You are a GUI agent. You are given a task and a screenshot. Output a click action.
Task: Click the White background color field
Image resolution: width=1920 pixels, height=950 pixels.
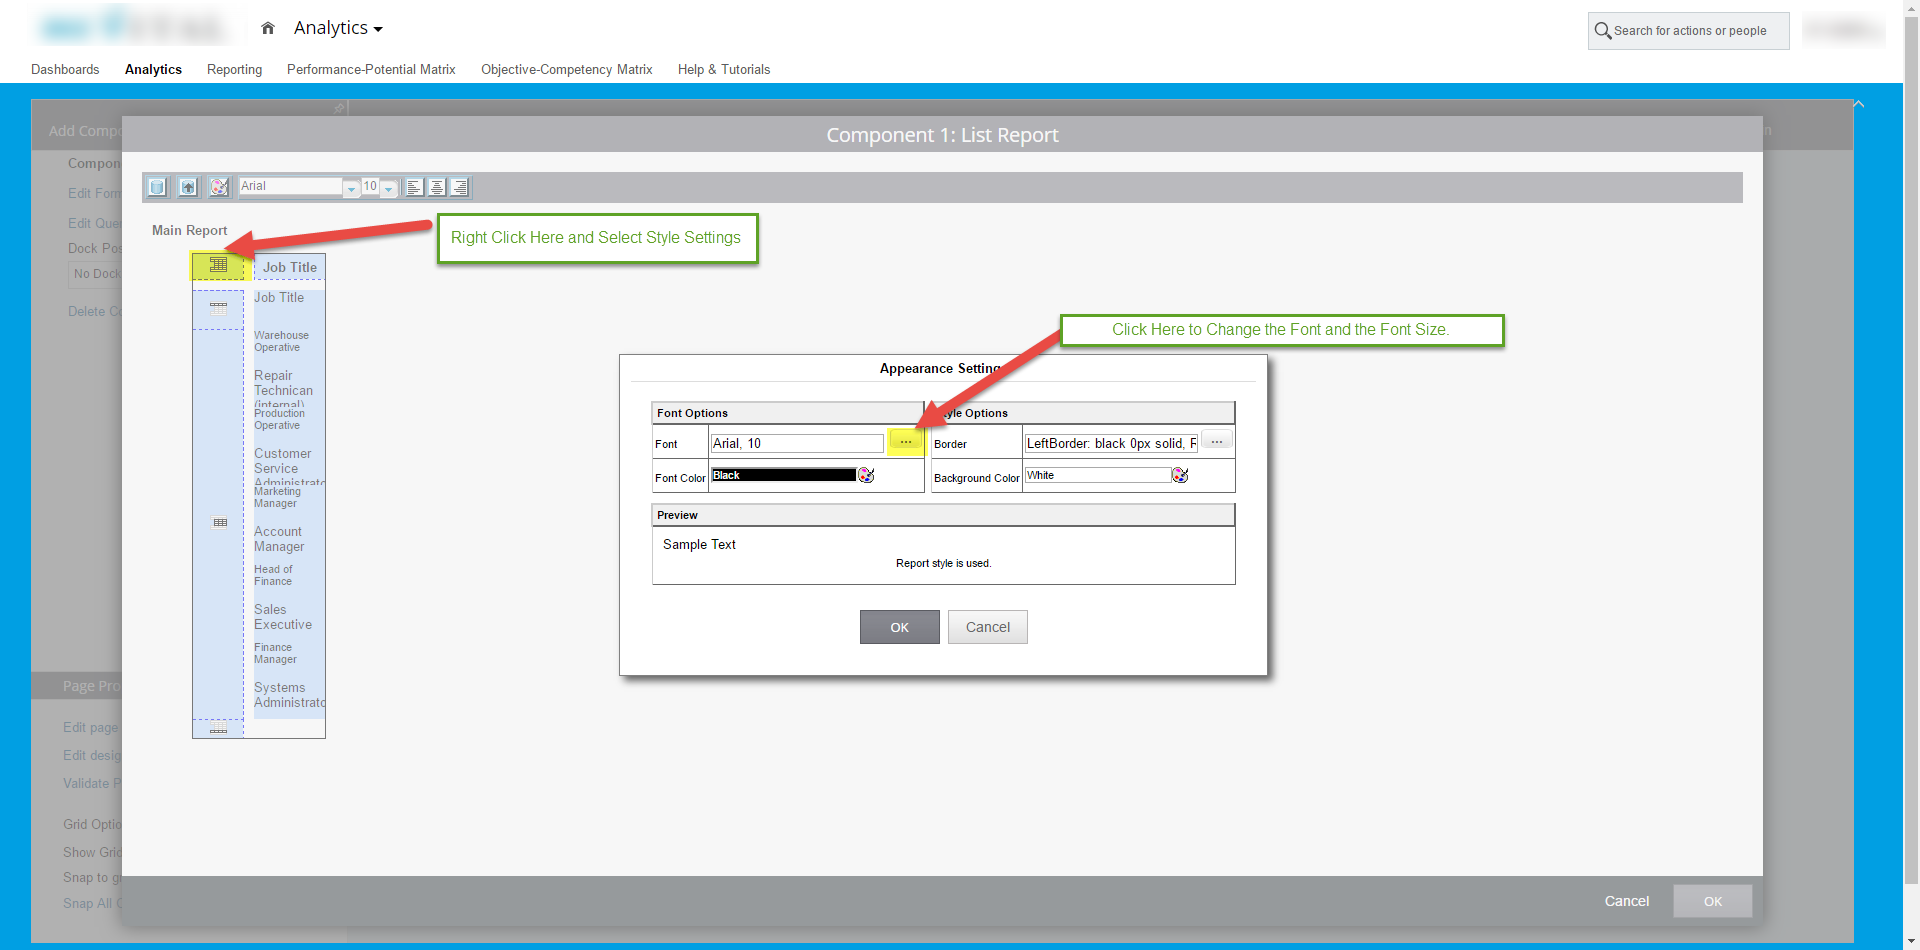(x=1098, y=475)
